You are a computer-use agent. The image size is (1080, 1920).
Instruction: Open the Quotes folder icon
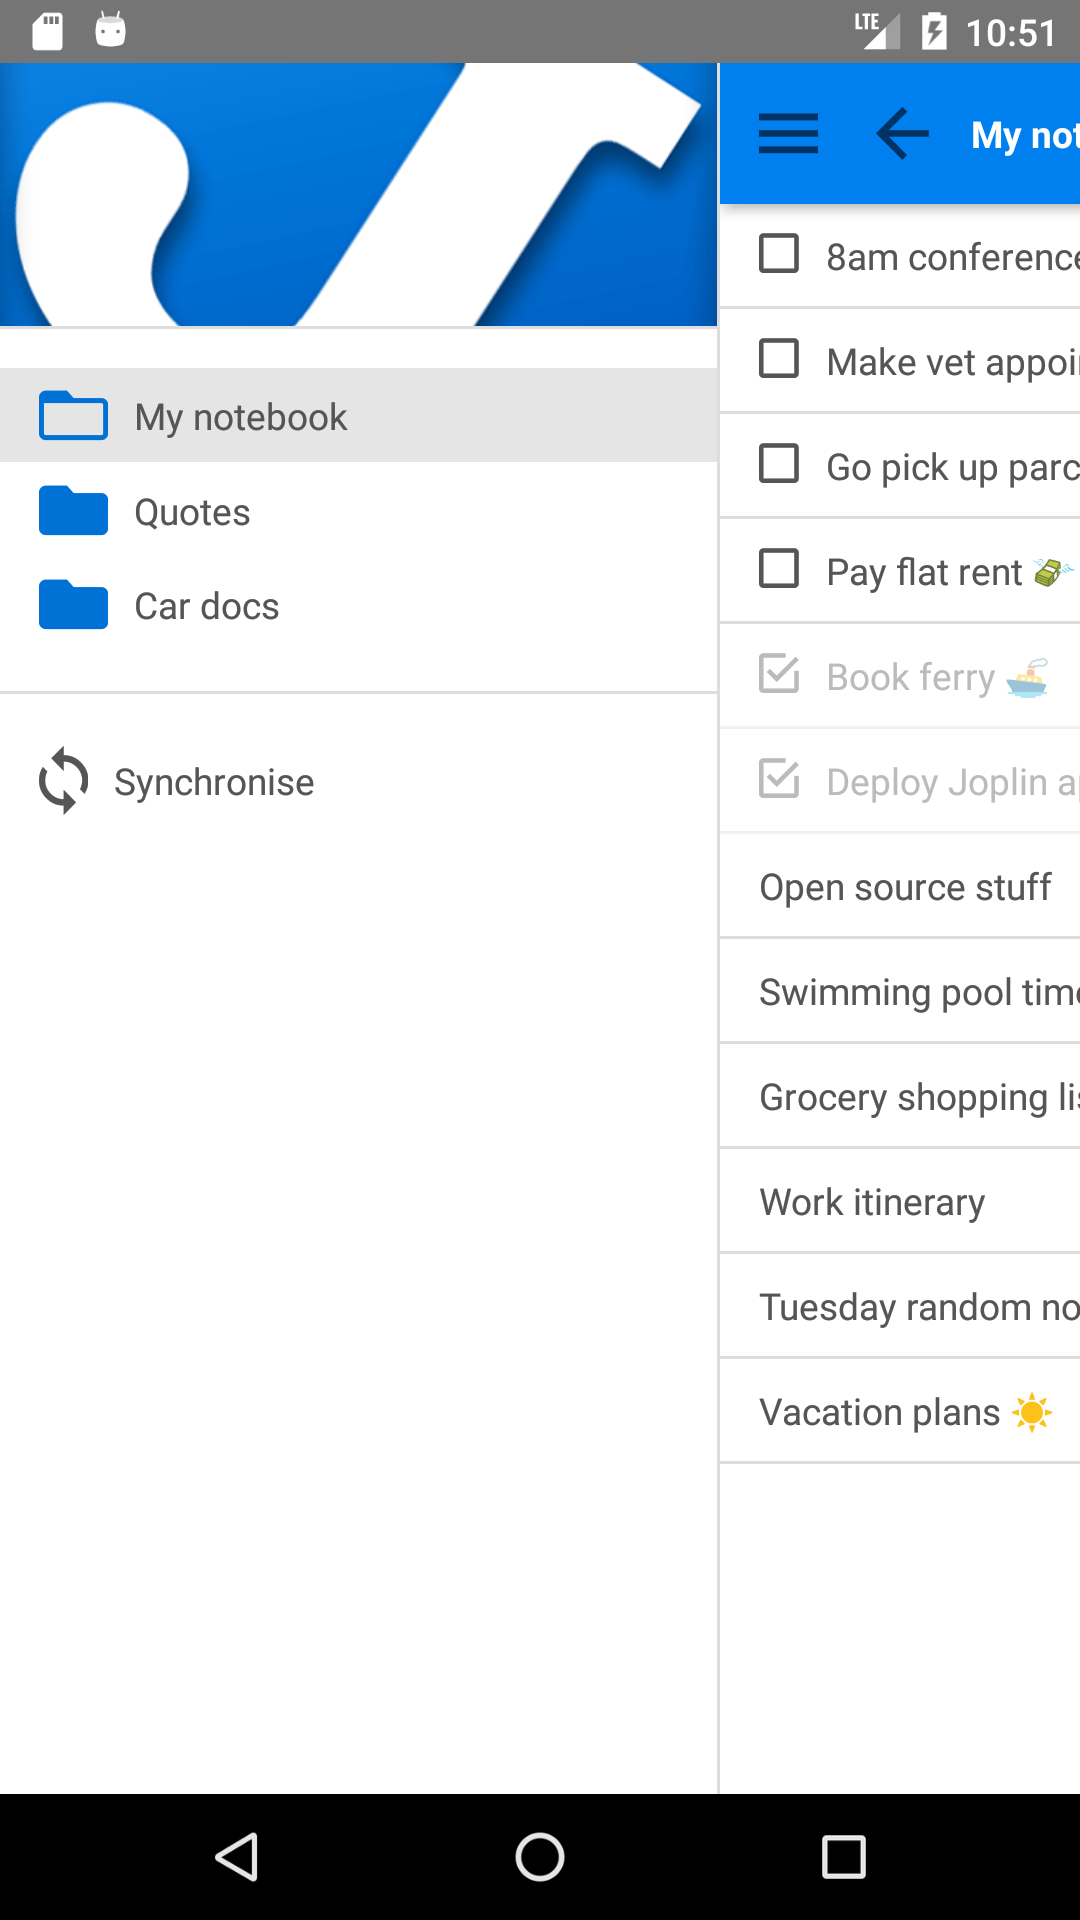click(73, 511)
